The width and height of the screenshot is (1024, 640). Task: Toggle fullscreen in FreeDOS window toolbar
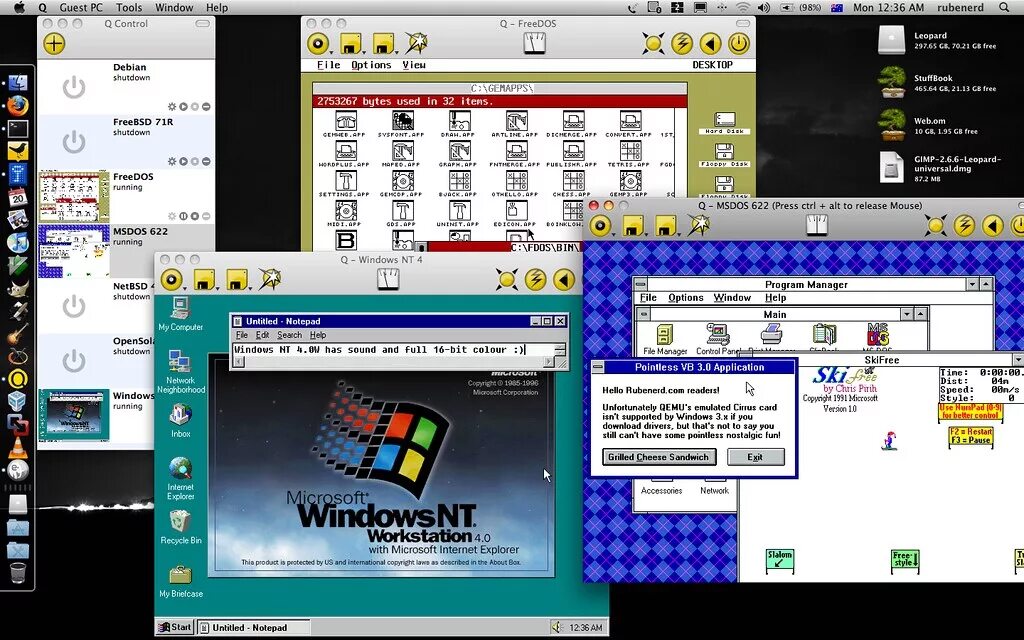click(x=653, y=44)
